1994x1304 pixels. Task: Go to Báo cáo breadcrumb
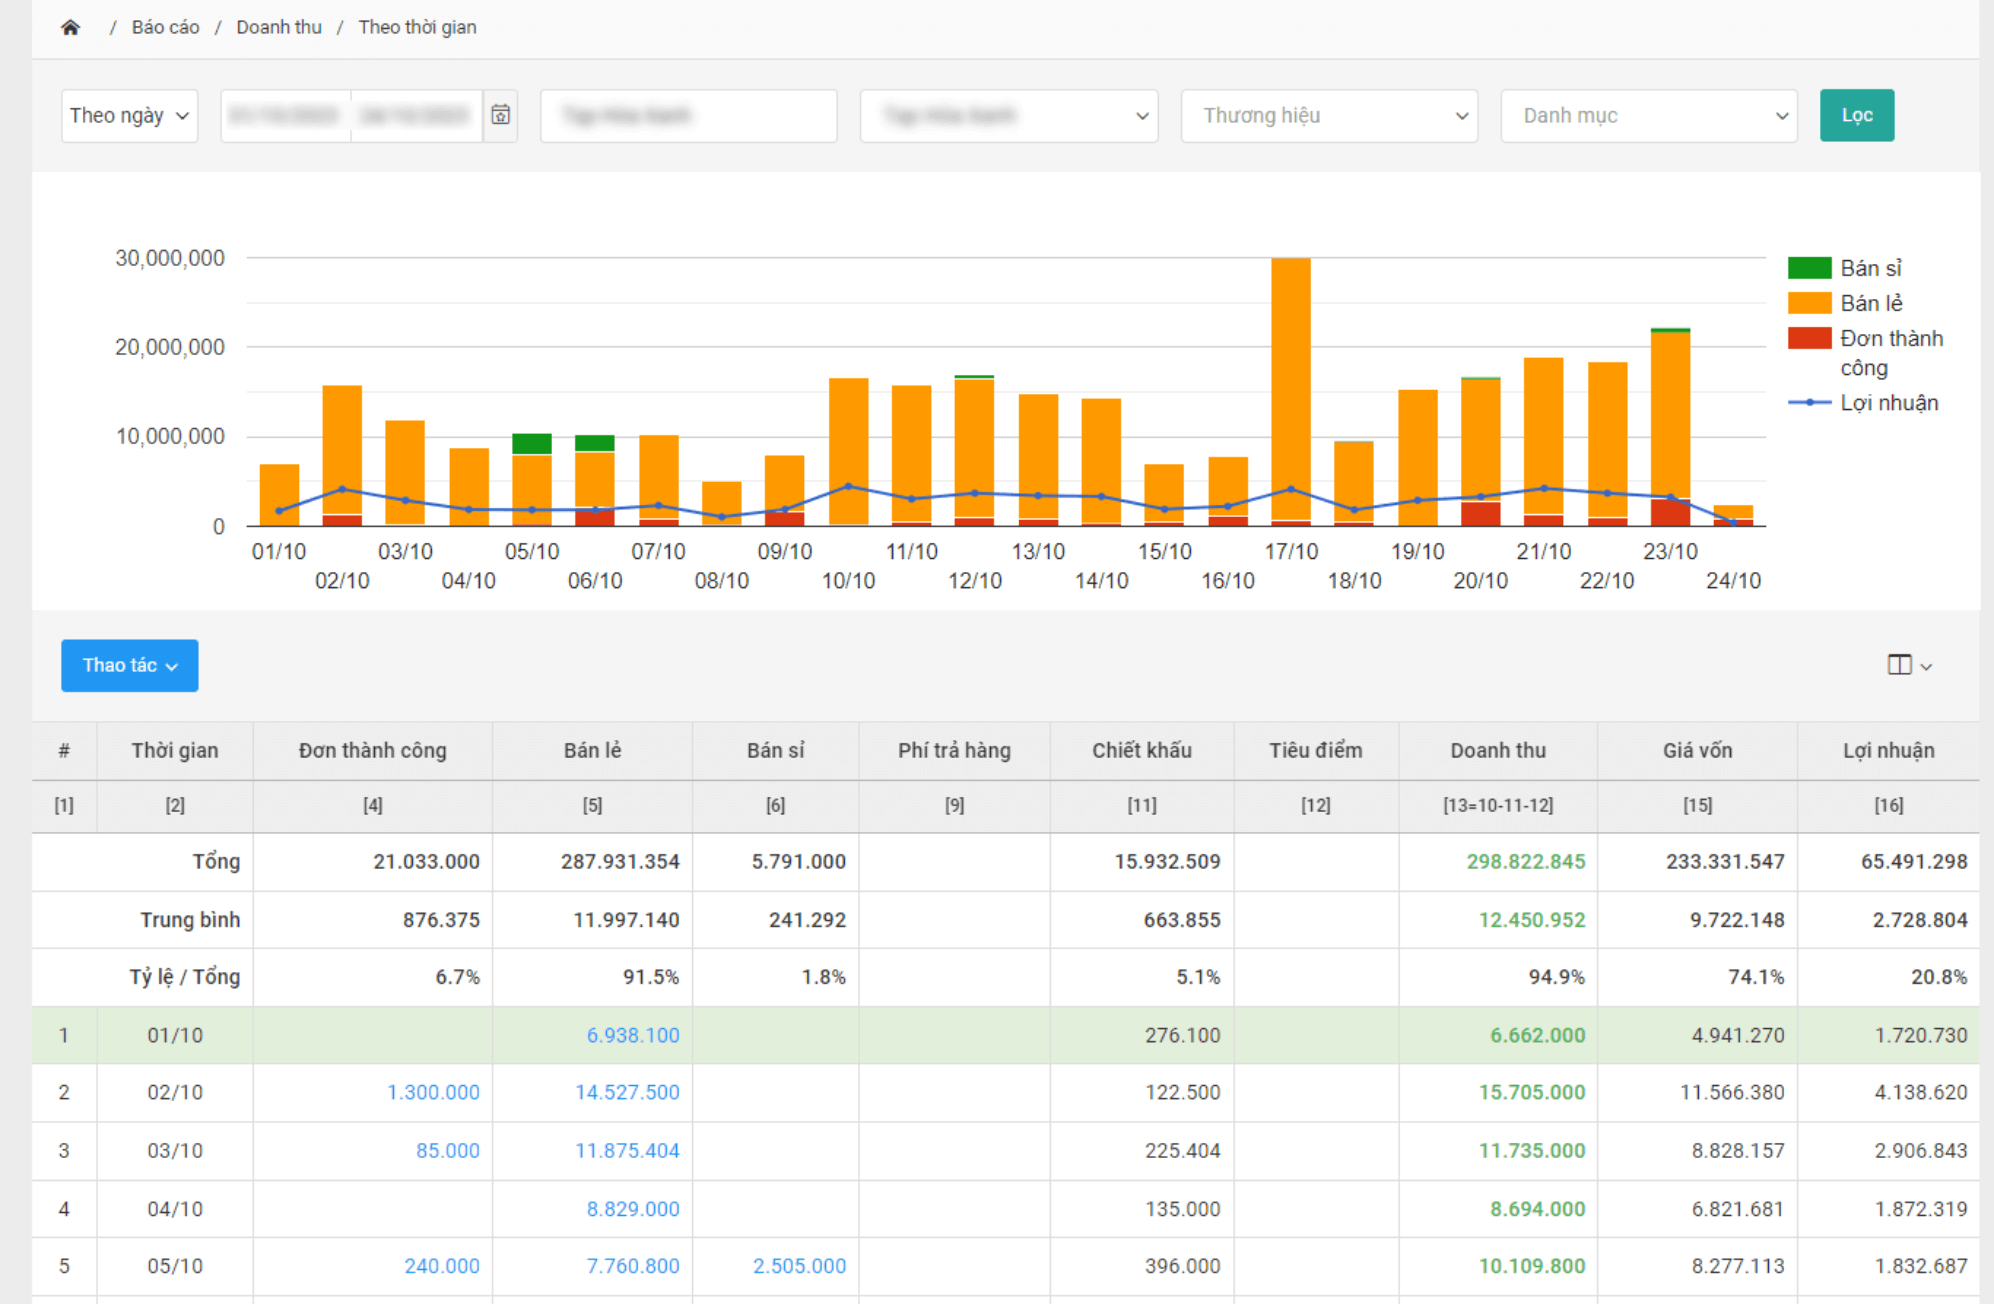165,27
